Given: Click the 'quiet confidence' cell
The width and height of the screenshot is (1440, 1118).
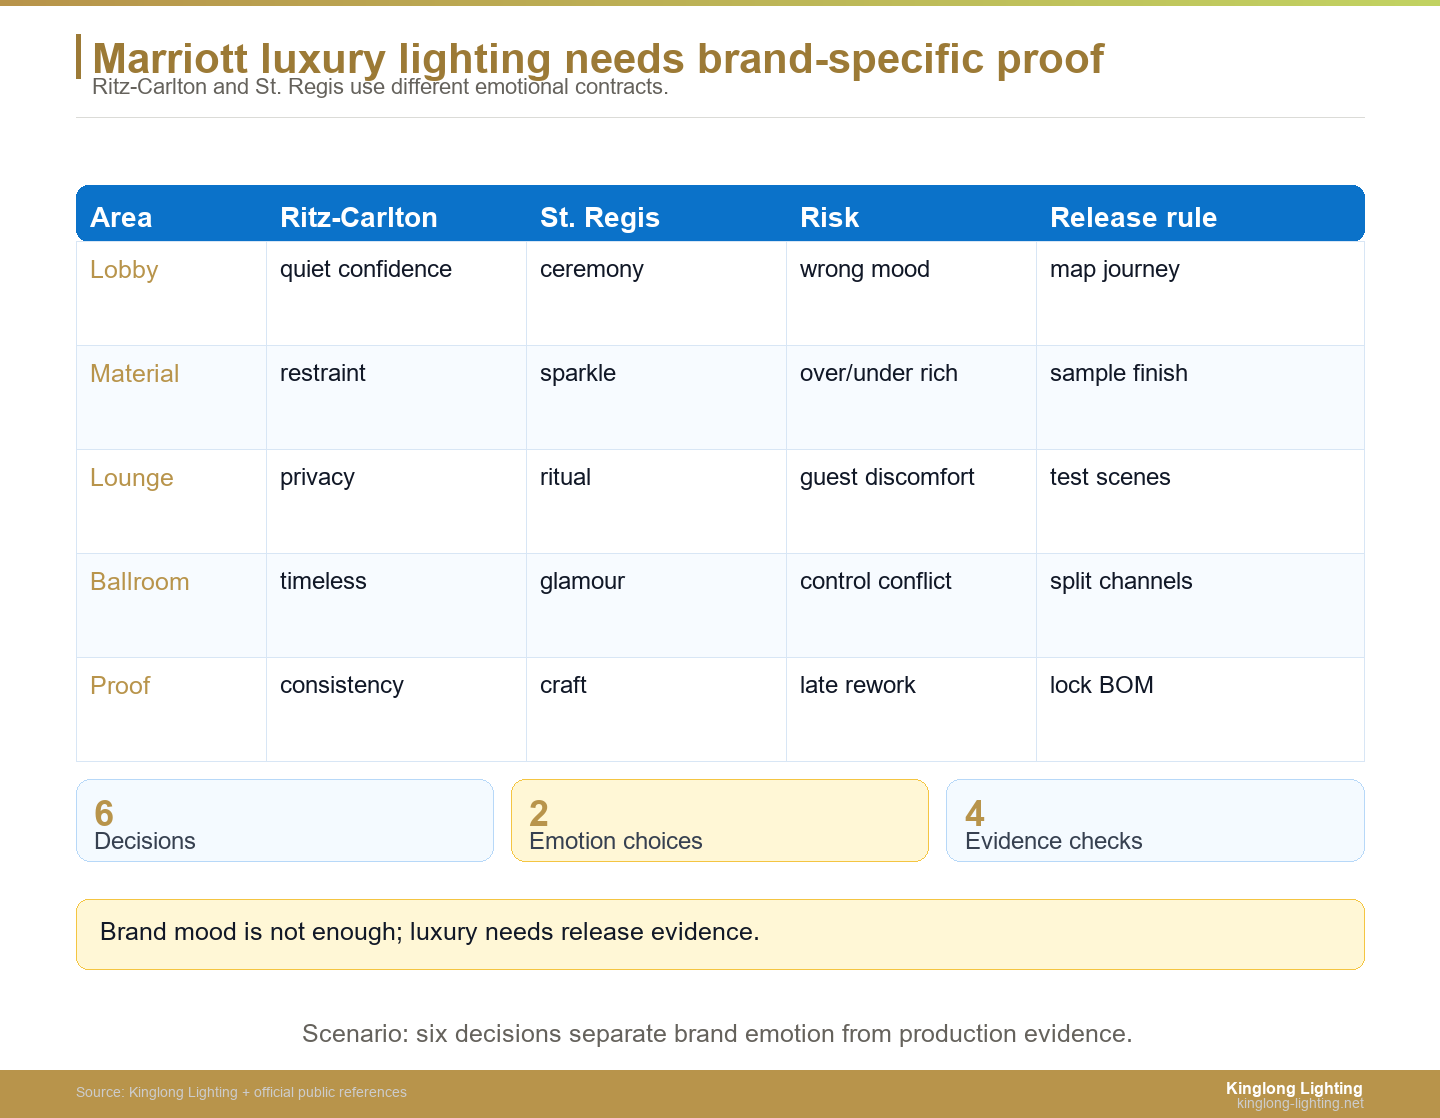Looking at the screenshot, I should point(396,293).
